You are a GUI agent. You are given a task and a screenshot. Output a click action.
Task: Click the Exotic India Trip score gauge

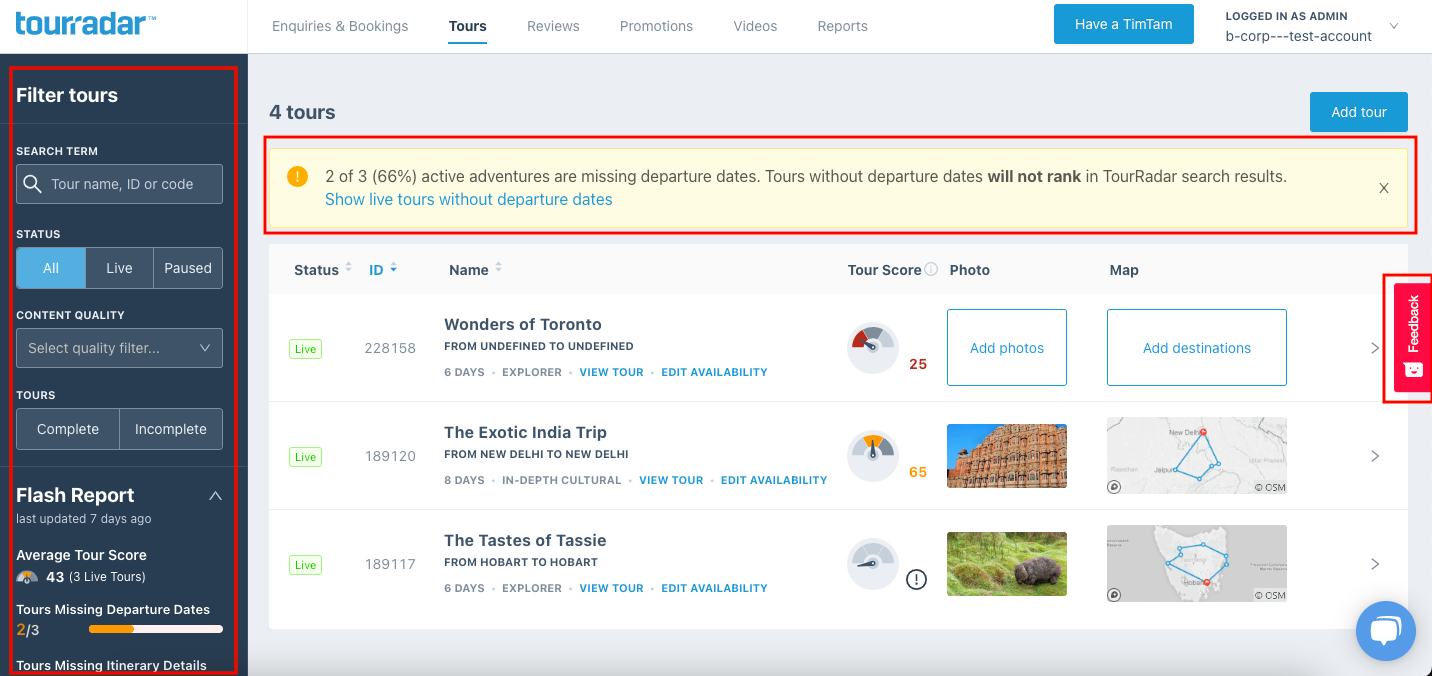point(872,455)
